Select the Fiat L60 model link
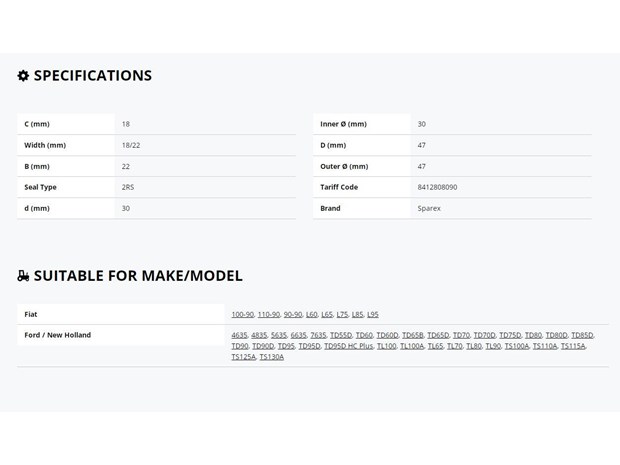Screen dimensions: 620x465 [312, 314]
